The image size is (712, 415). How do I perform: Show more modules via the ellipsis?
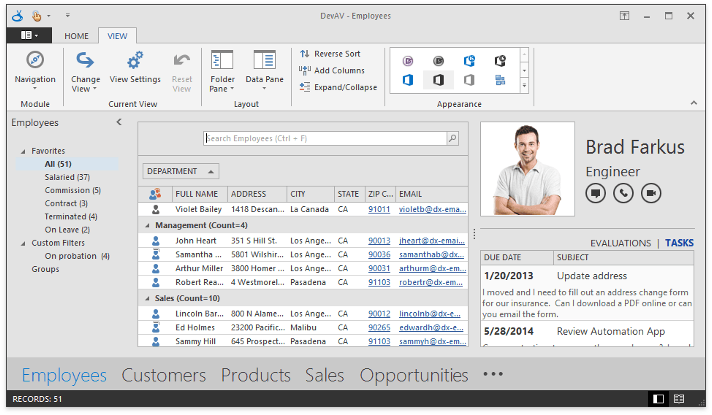coord(493,374)
